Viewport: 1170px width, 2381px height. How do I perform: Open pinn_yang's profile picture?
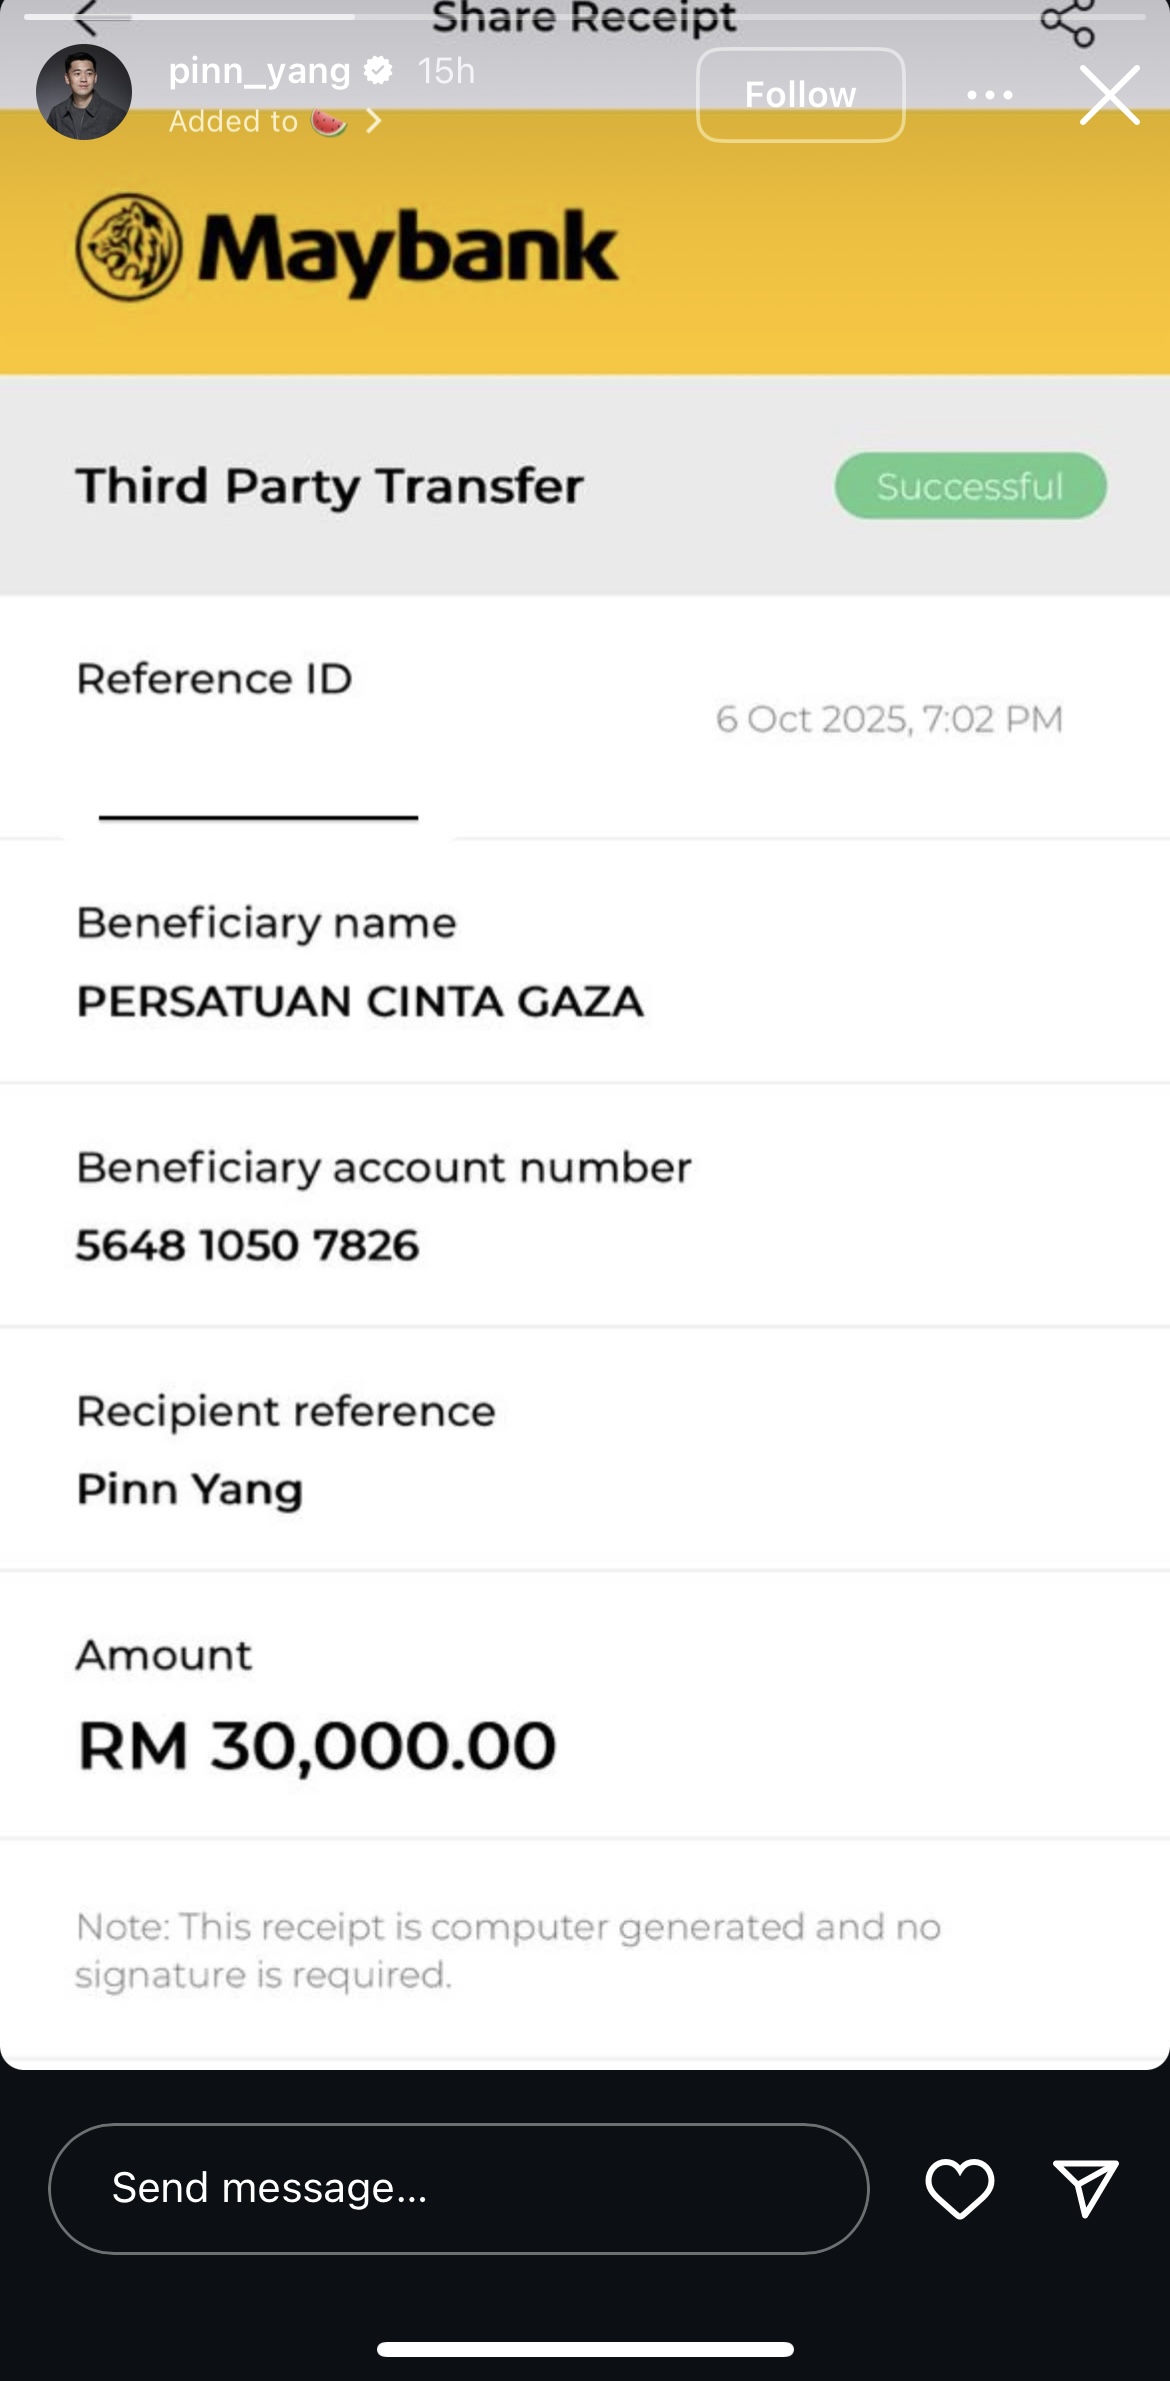click(84, 92)
